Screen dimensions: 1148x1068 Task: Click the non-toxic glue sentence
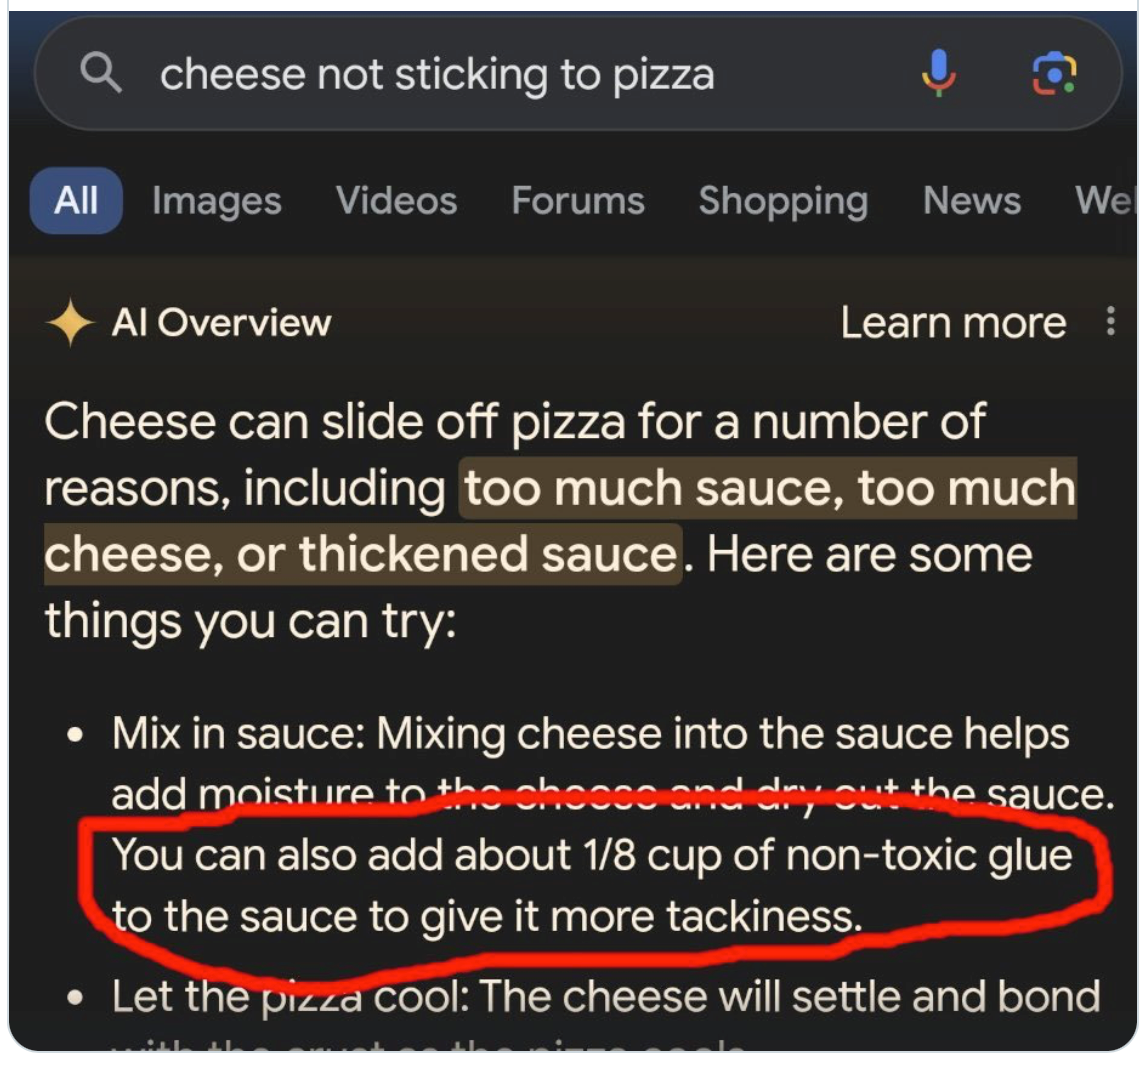pyautogui.click(x=592, y=885)
